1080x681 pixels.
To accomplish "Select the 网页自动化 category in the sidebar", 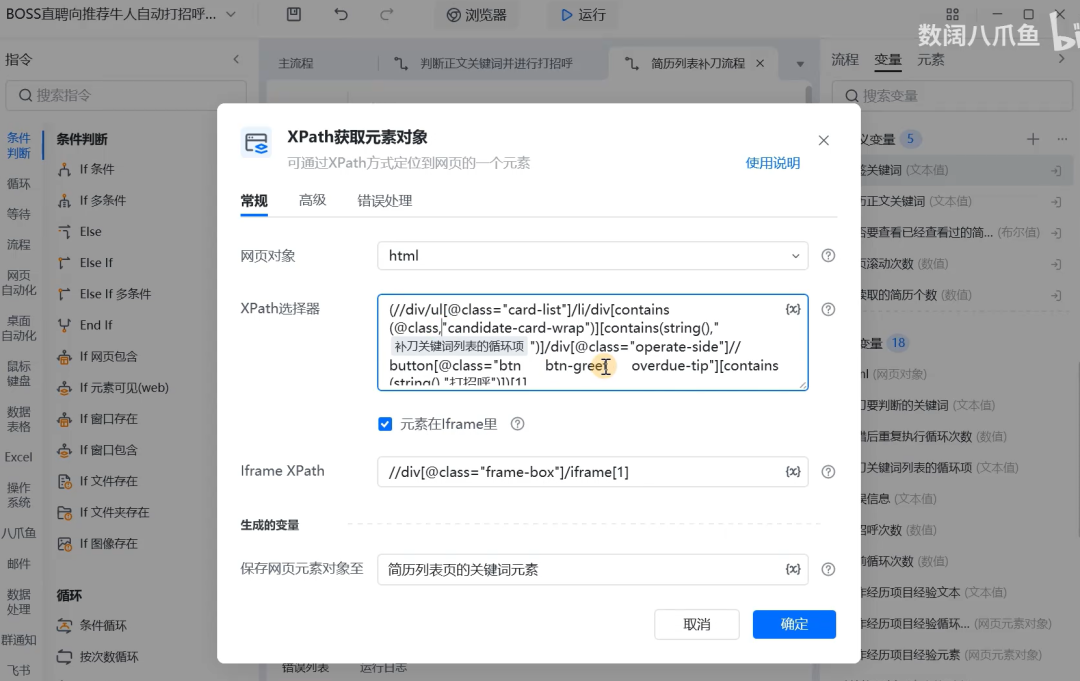I will point(19,282).
